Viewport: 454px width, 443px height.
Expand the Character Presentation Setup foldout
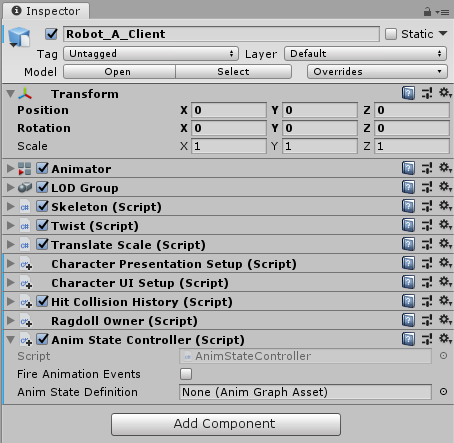tap(11, 263)
